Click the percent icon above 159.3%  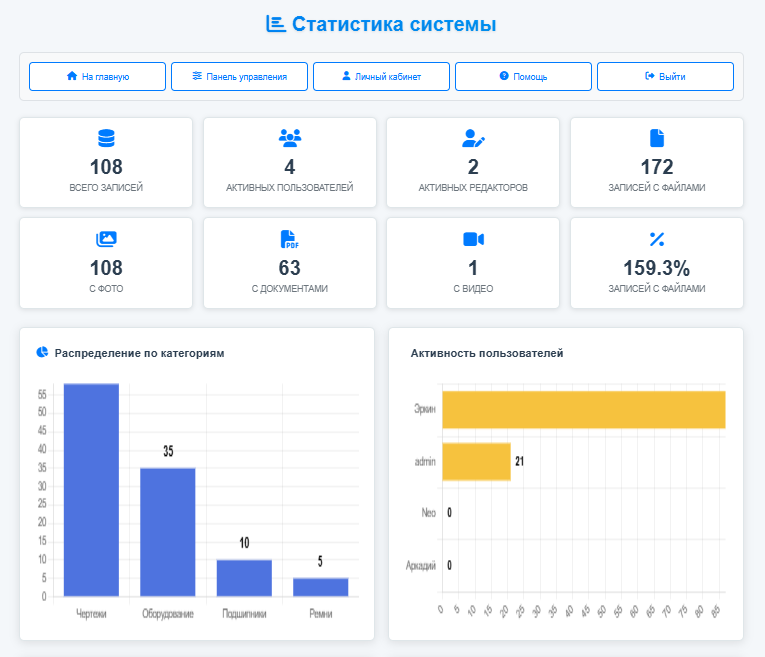[x=657, y=239]
